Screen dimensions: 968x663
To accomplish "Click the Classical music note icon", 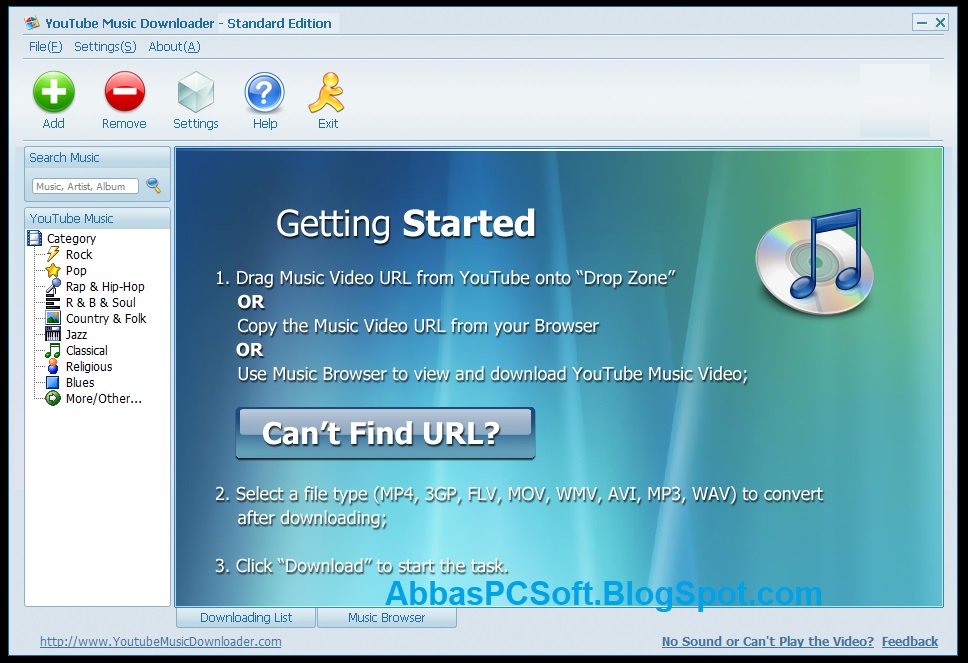I will pos(53,351).
